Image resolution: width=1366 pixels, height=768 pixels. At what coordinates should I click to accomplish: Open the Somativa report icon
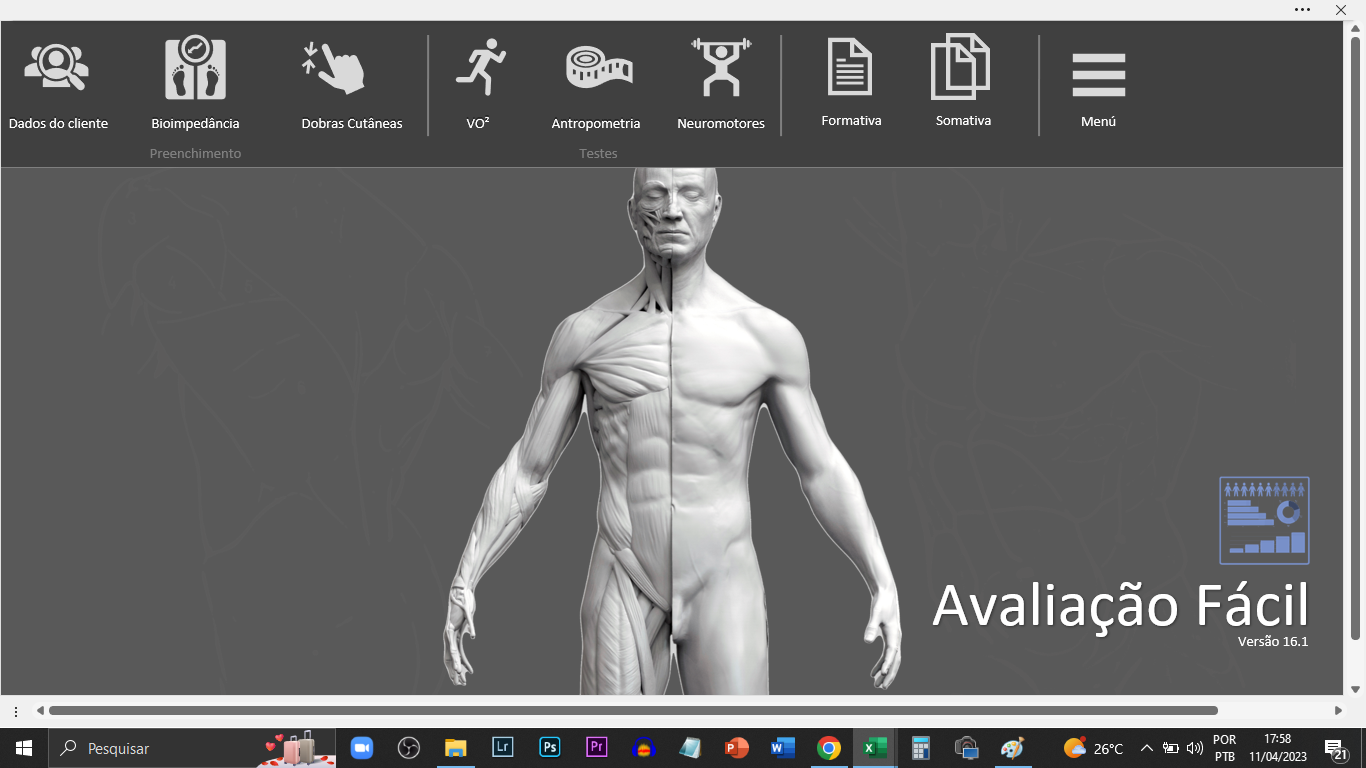961,68
